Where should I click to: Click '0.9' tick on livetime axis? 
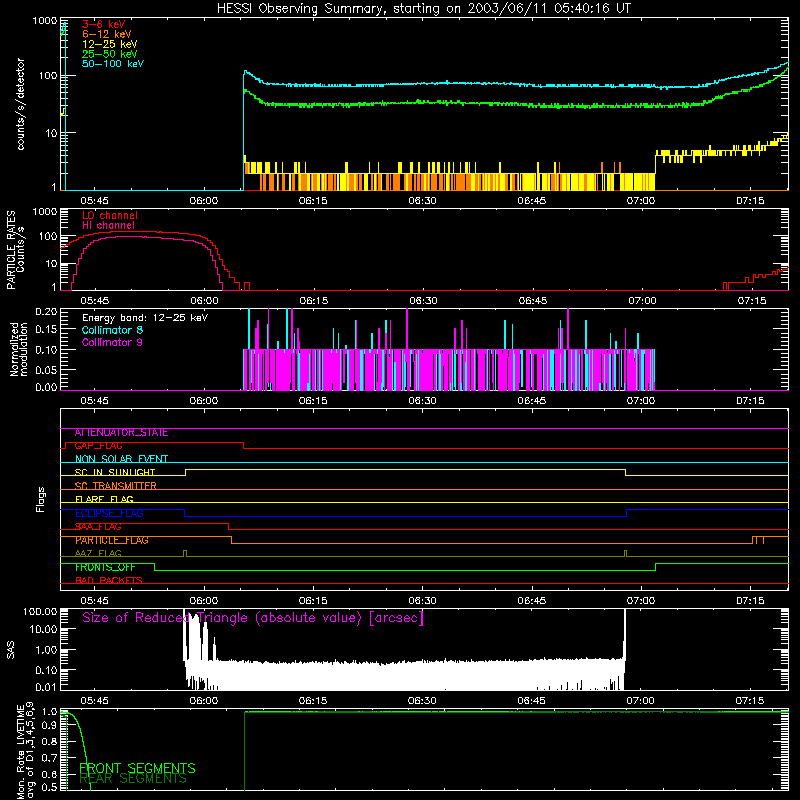click(x=50, y=726)
